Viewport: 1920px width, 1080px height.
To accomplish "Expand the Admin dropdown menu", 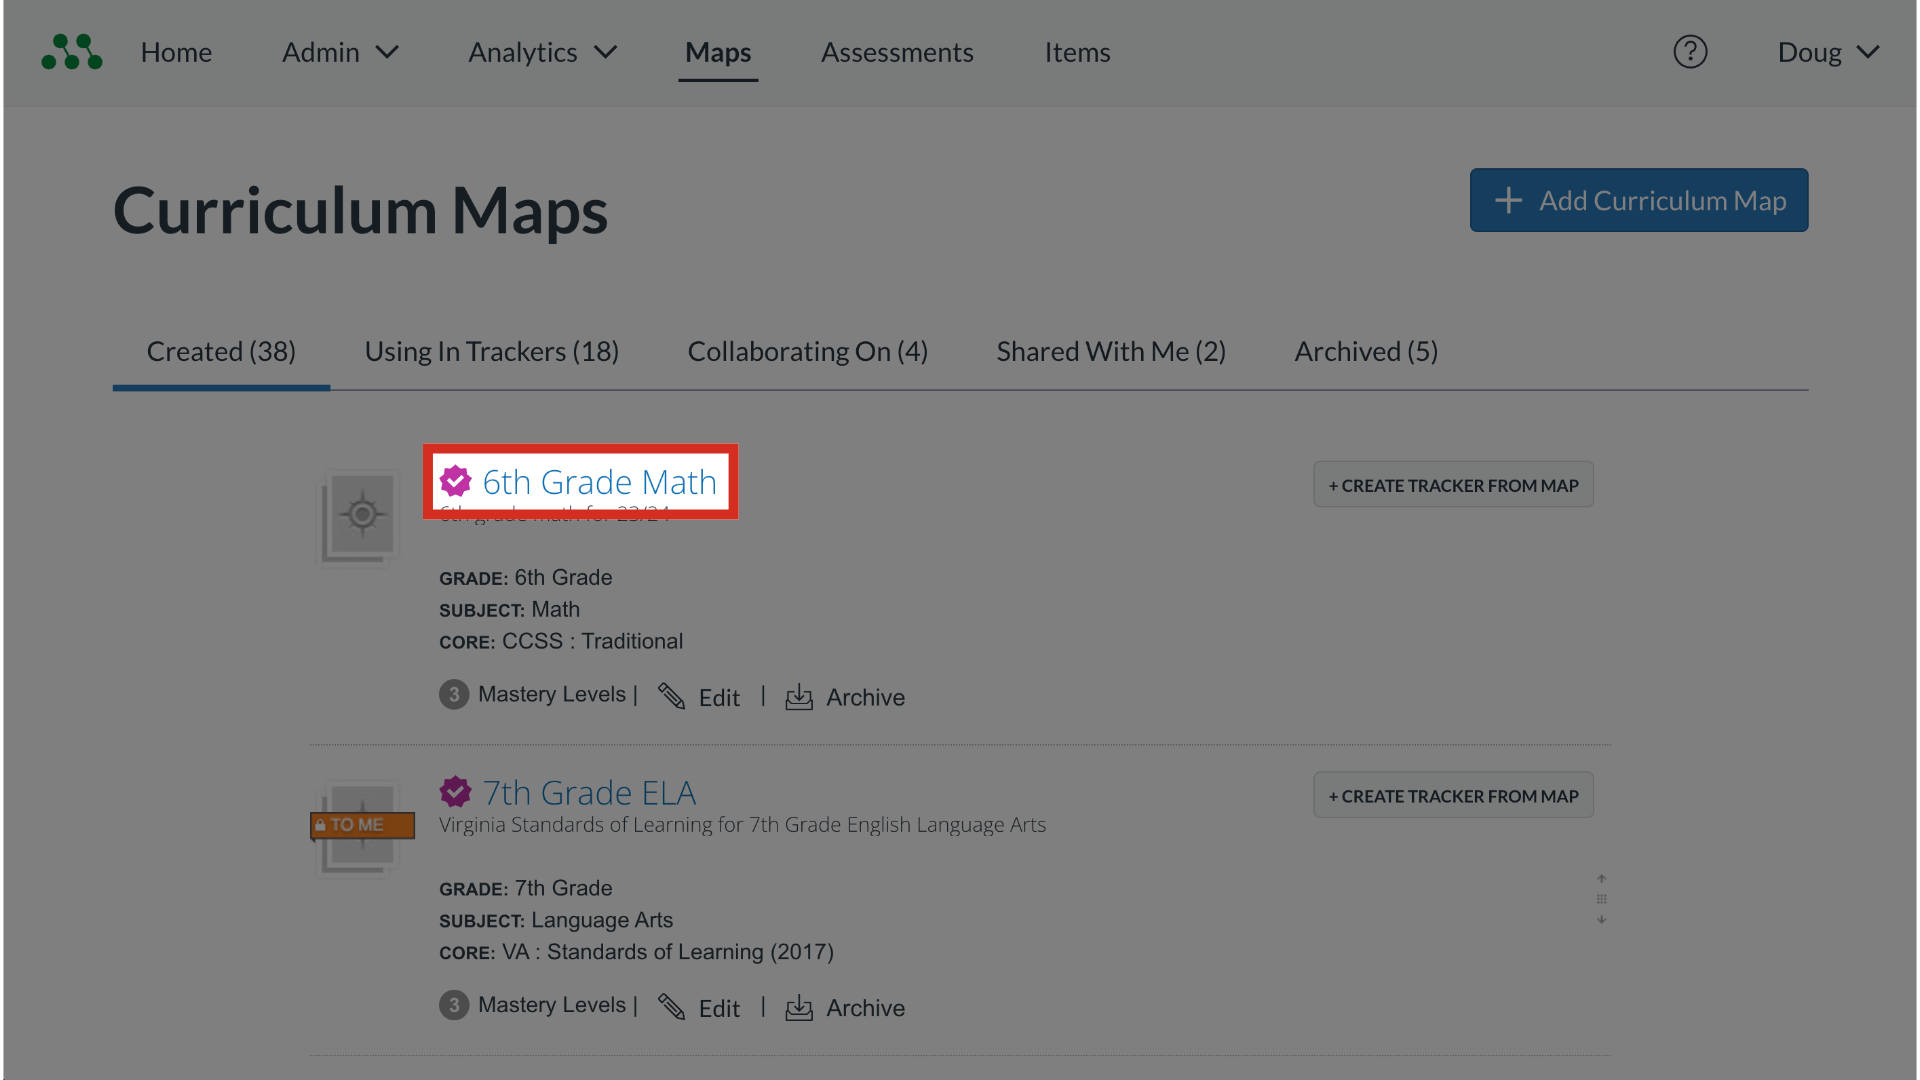I will (340, 52).
